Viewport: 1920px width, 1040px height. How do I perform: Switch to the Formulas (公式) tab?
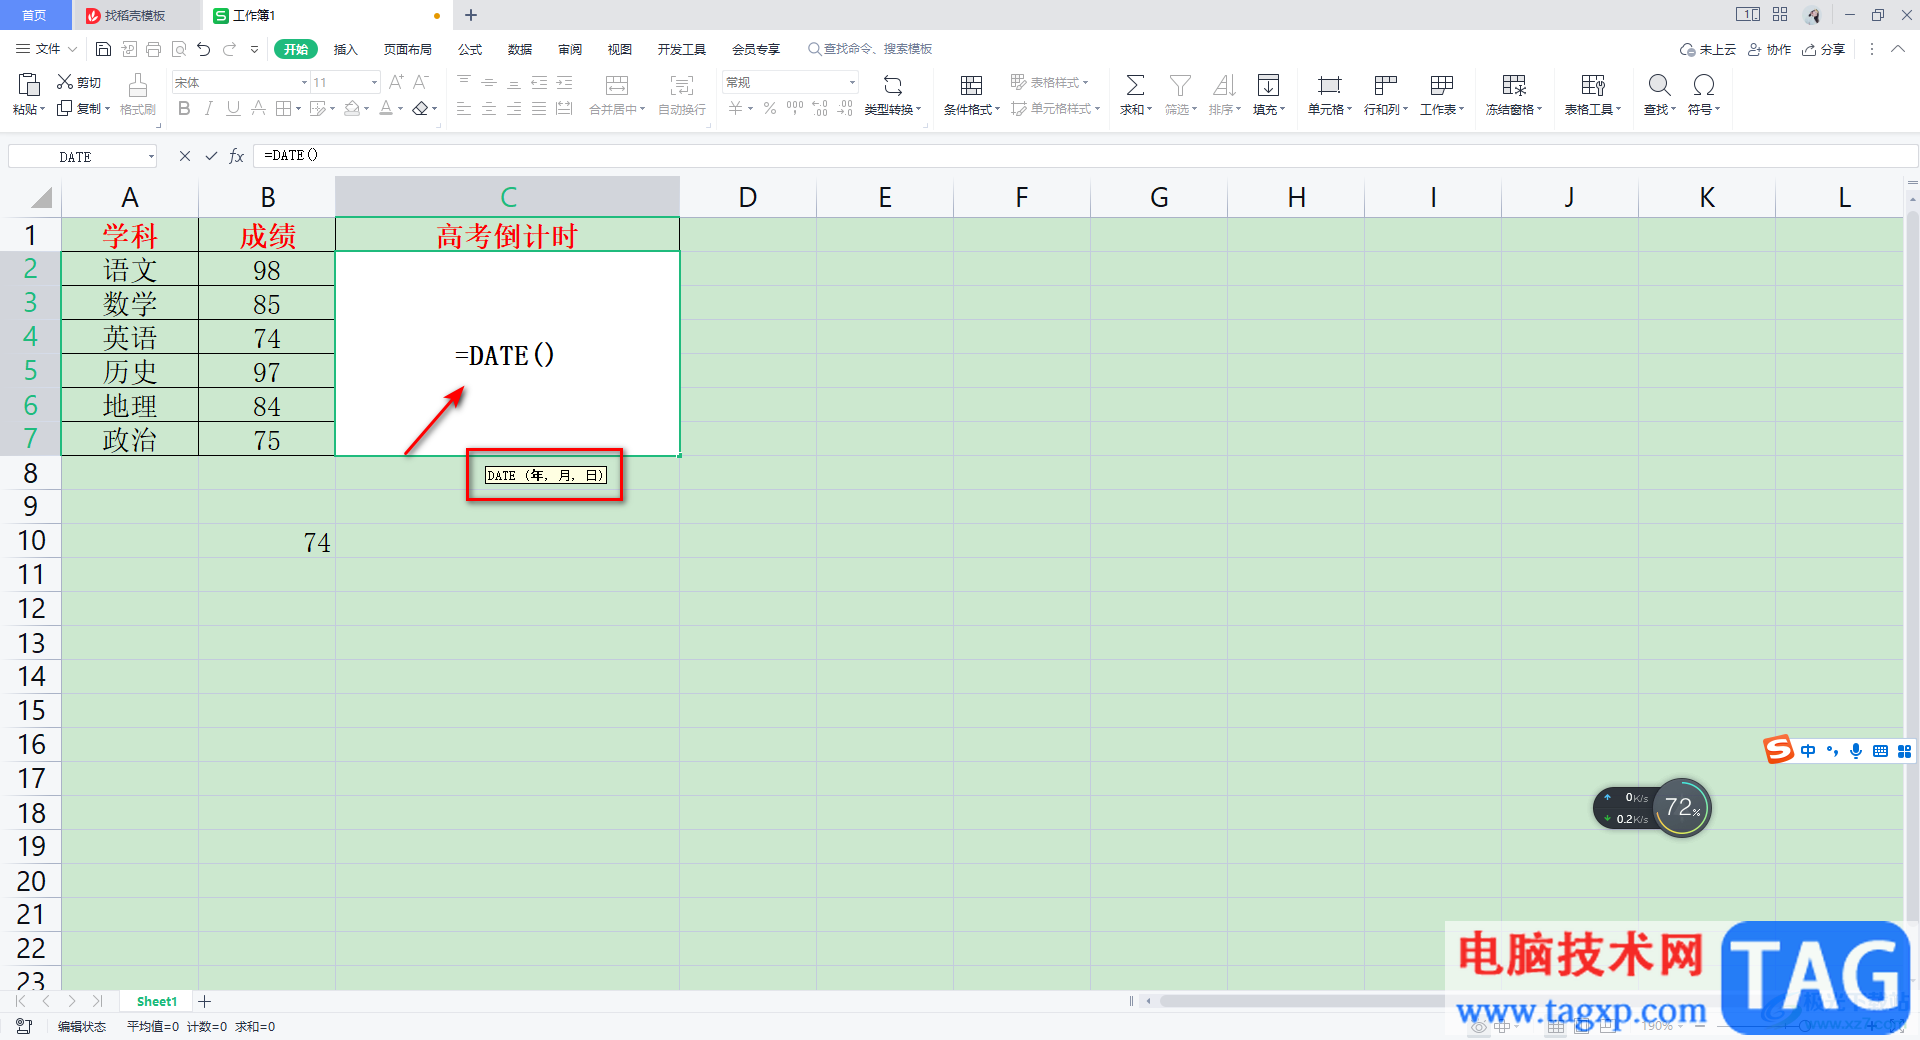click(x=470, y=49)
